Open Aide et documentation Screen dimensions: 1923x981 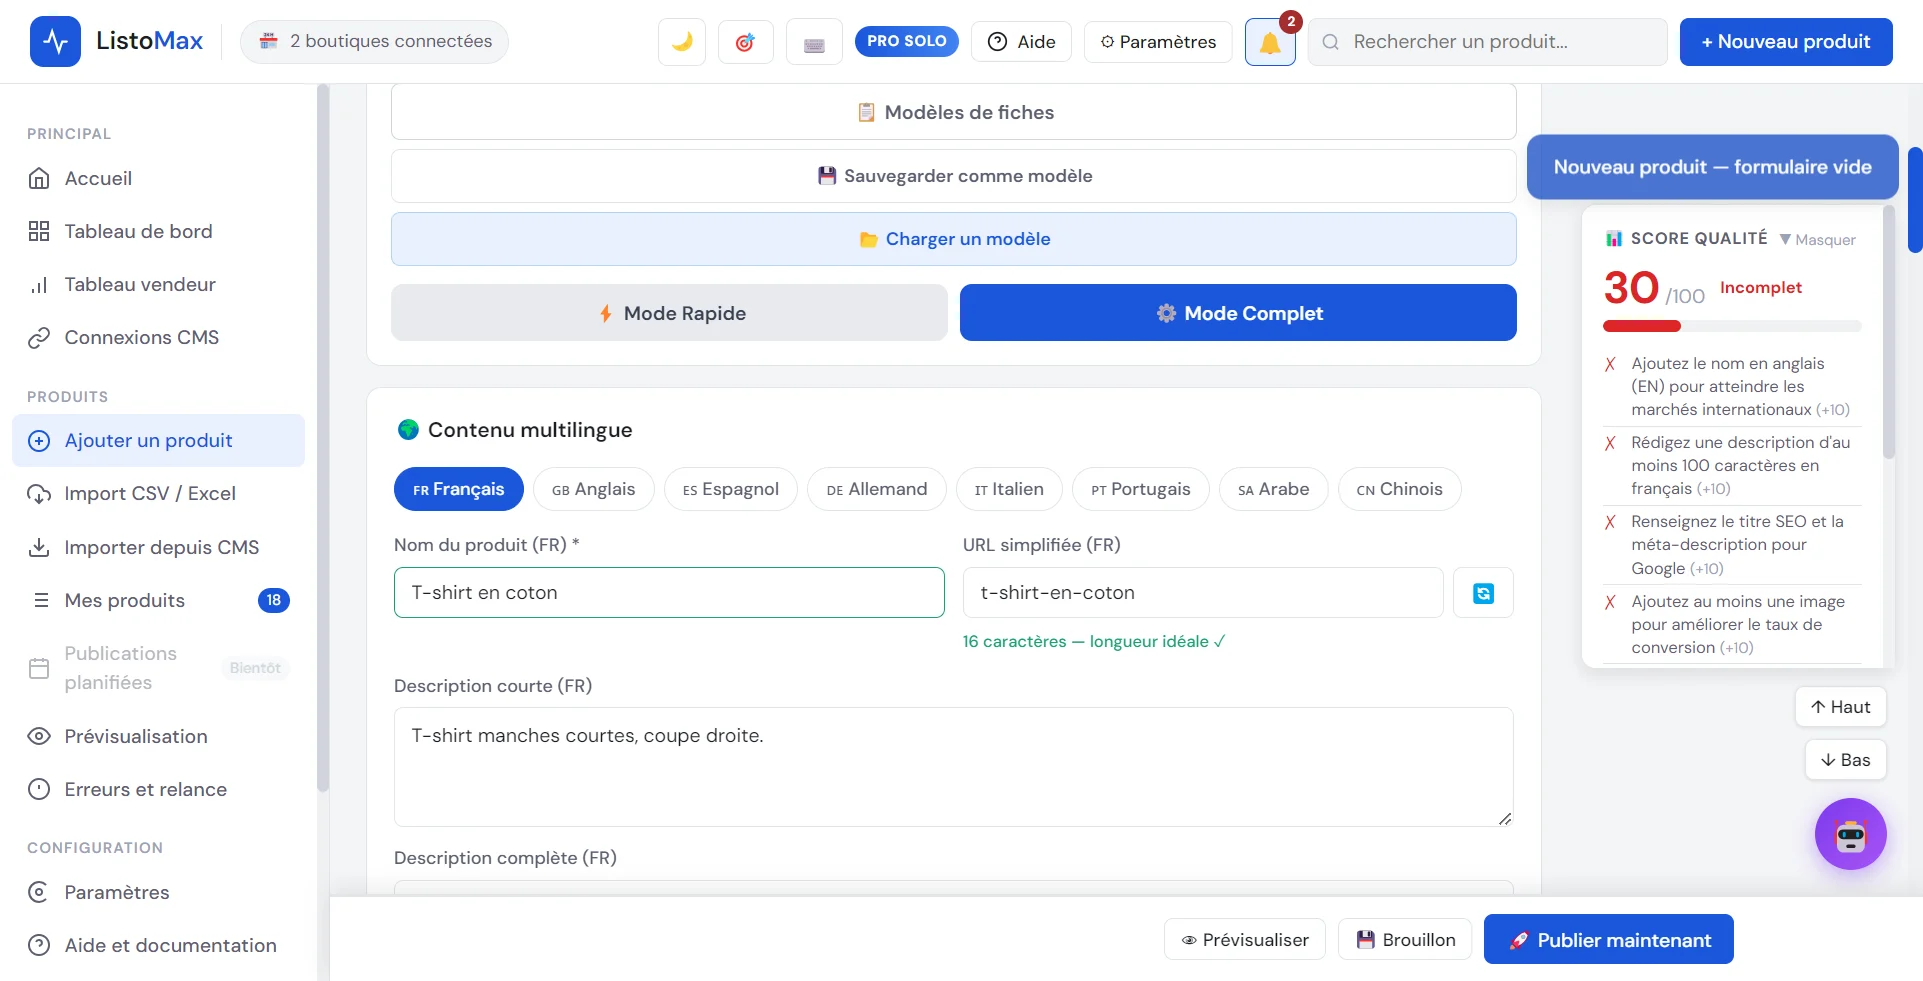(159, 945)
